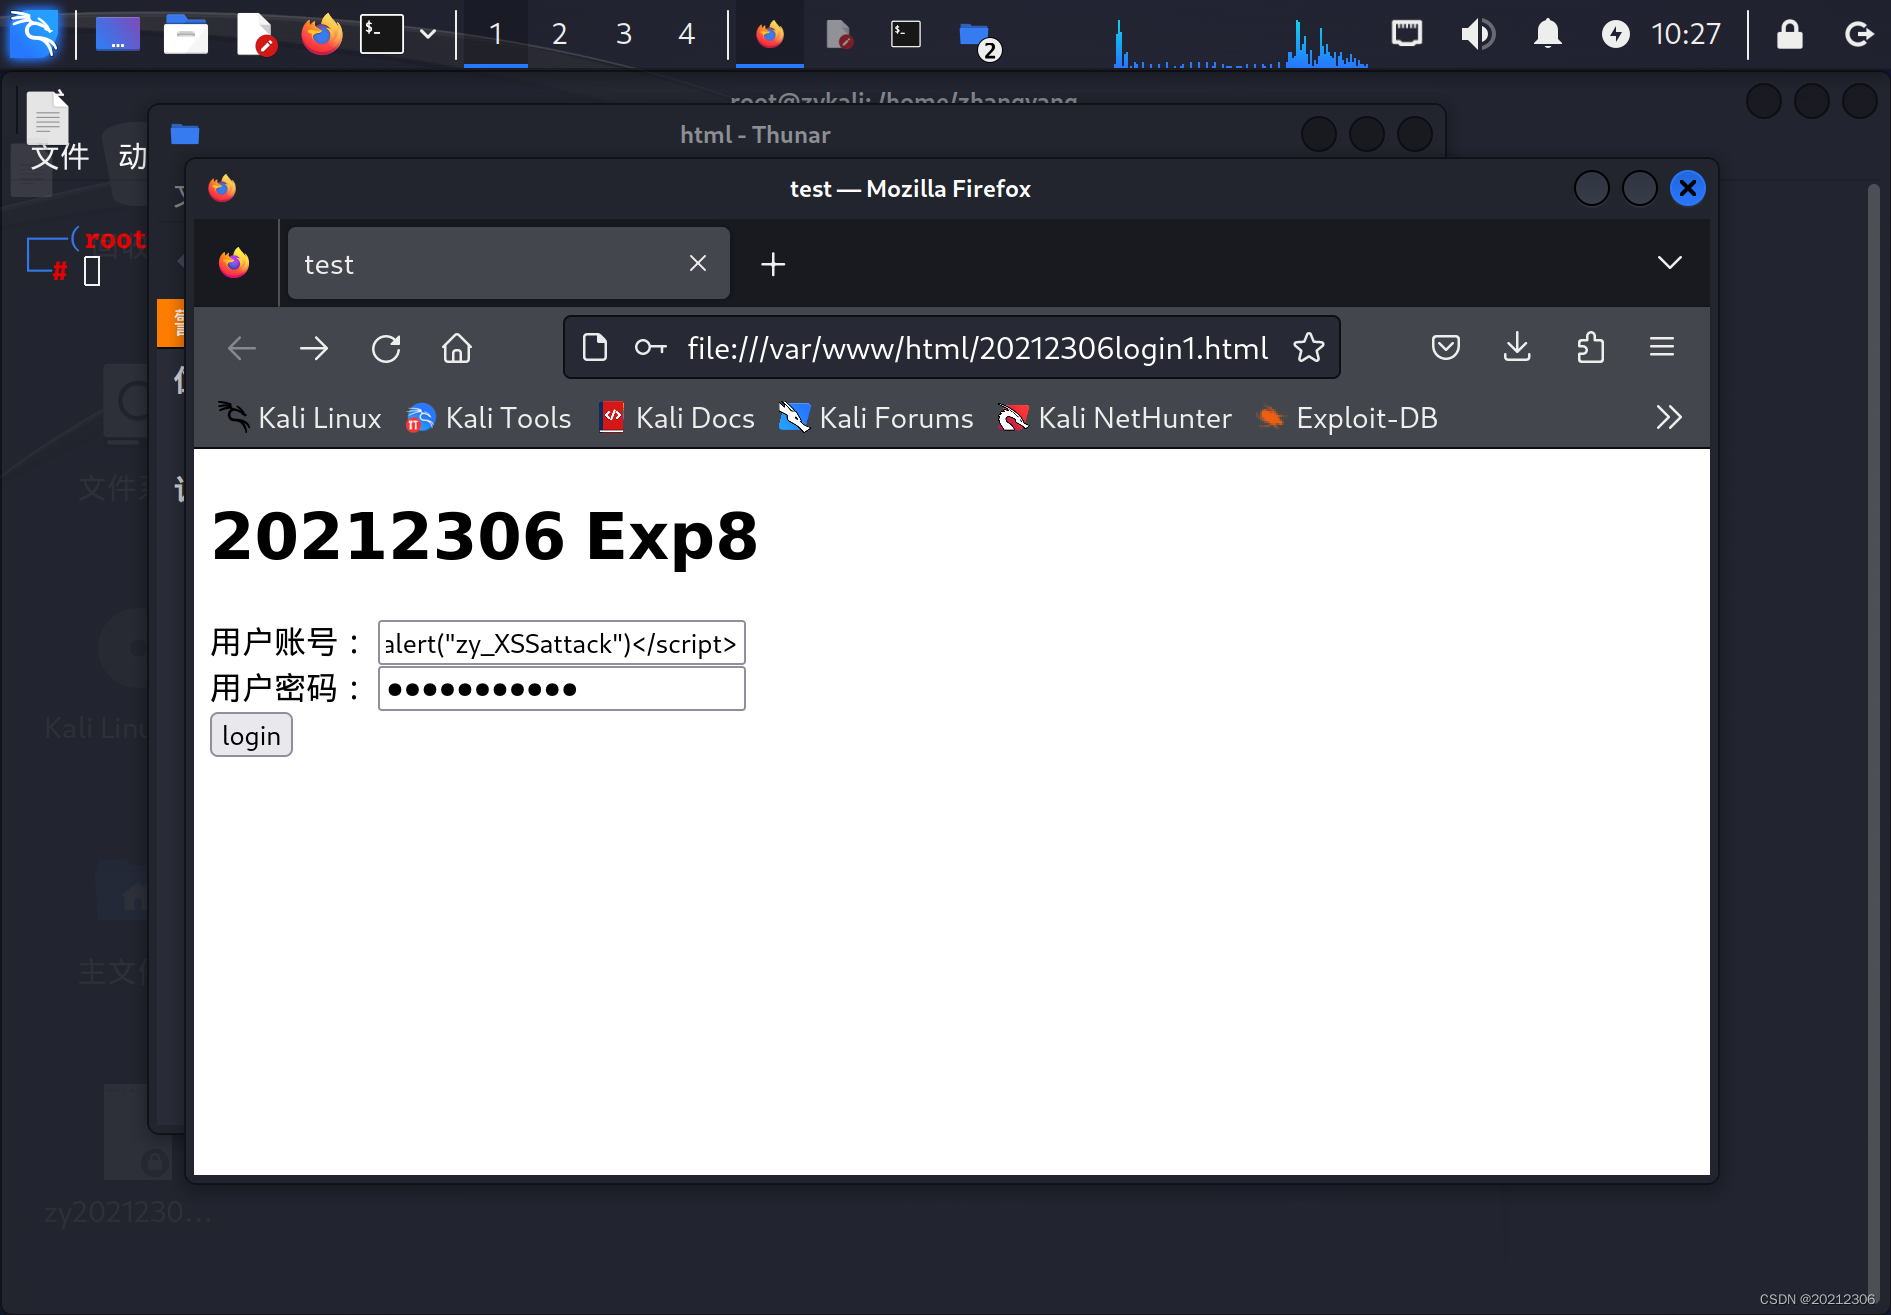
Task: Open the notifications bell icon
Action: pos(1547,34)
